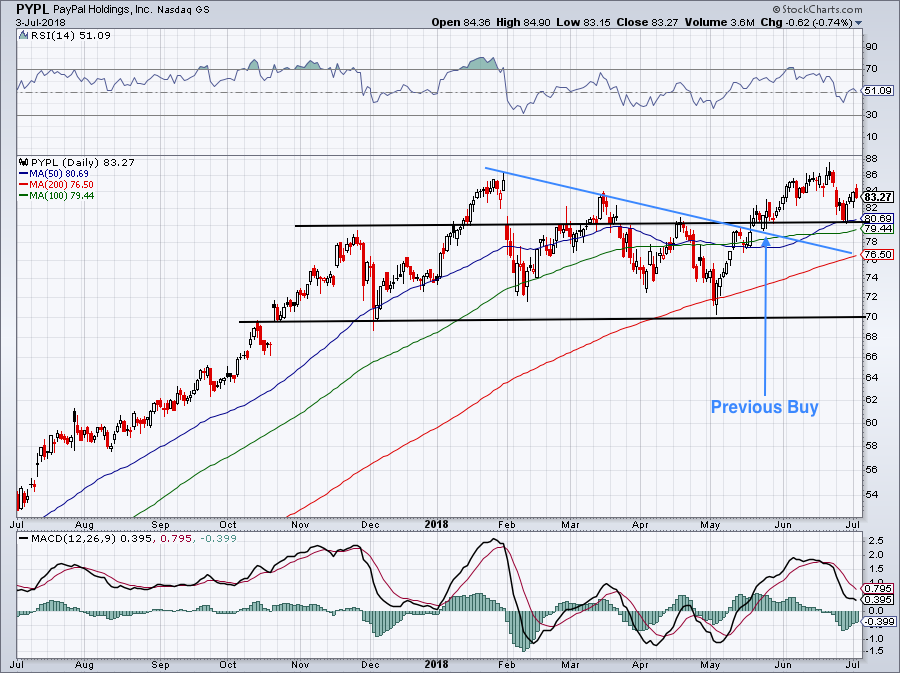Click the '3-Jul-2018' date text
This screenshot has height=673, width=900.
click(x=40, y=23)
